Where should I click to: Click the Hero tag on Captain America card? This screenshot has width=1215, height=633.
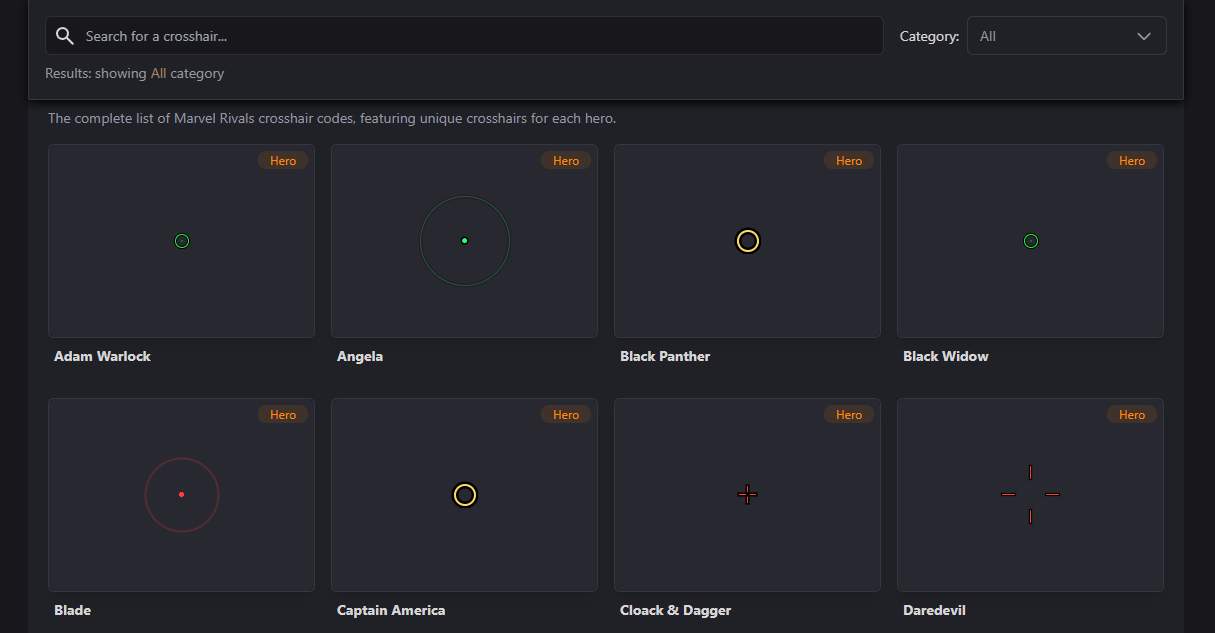click(566, 415)
